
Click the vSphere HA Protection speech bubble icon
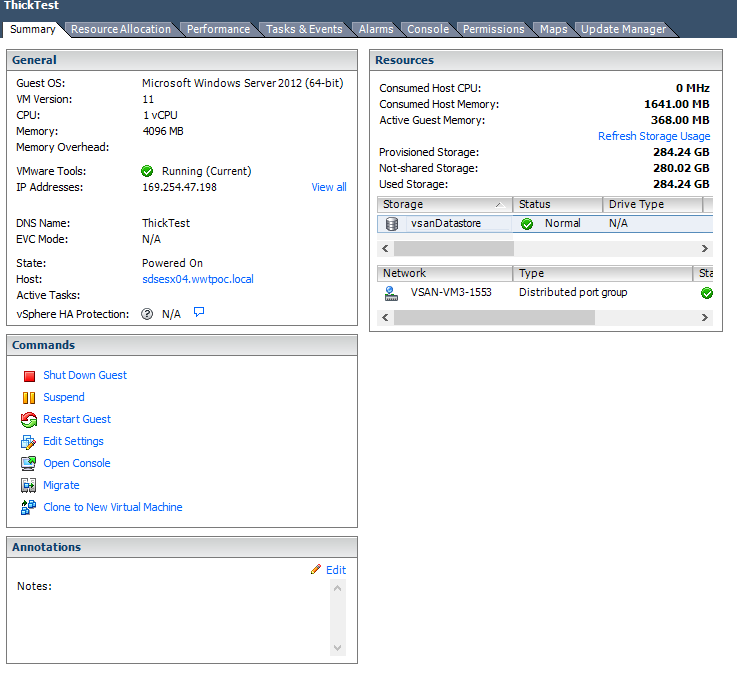click(x=199, y=313)
